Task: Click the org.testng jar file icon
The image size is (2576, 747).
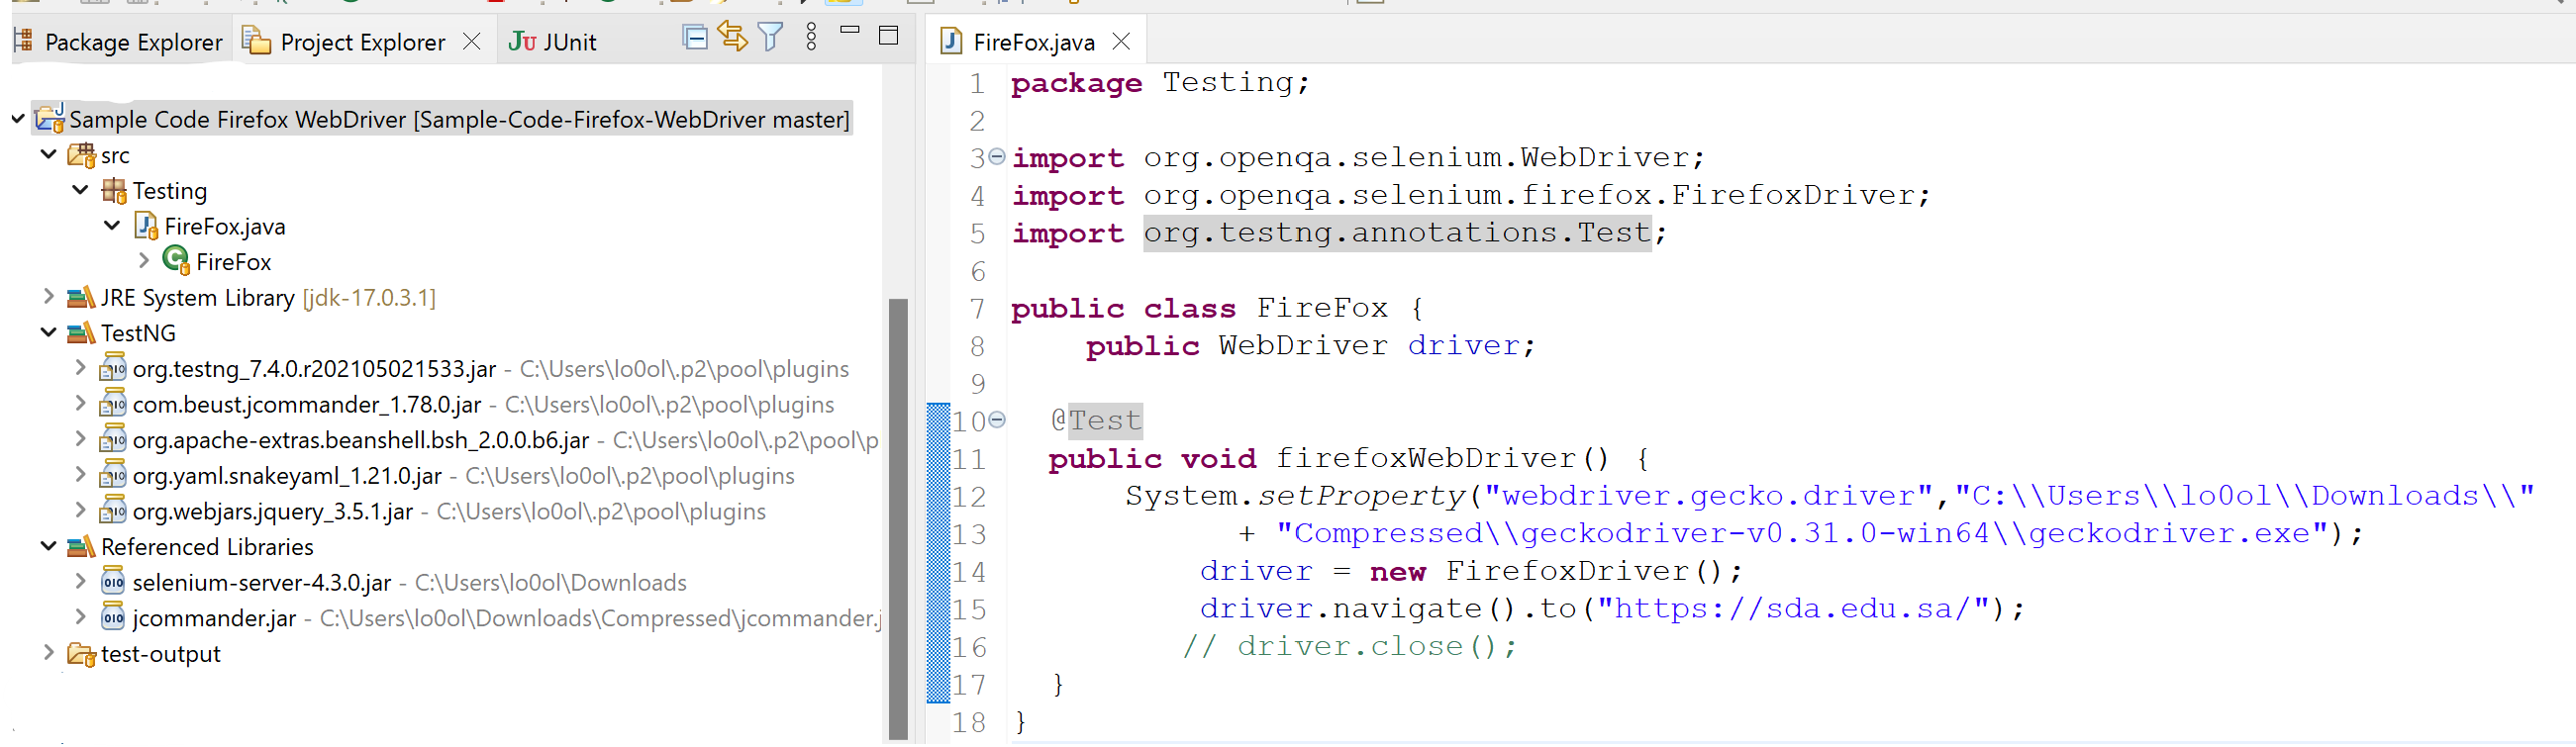Action: (x=113, y=367)
